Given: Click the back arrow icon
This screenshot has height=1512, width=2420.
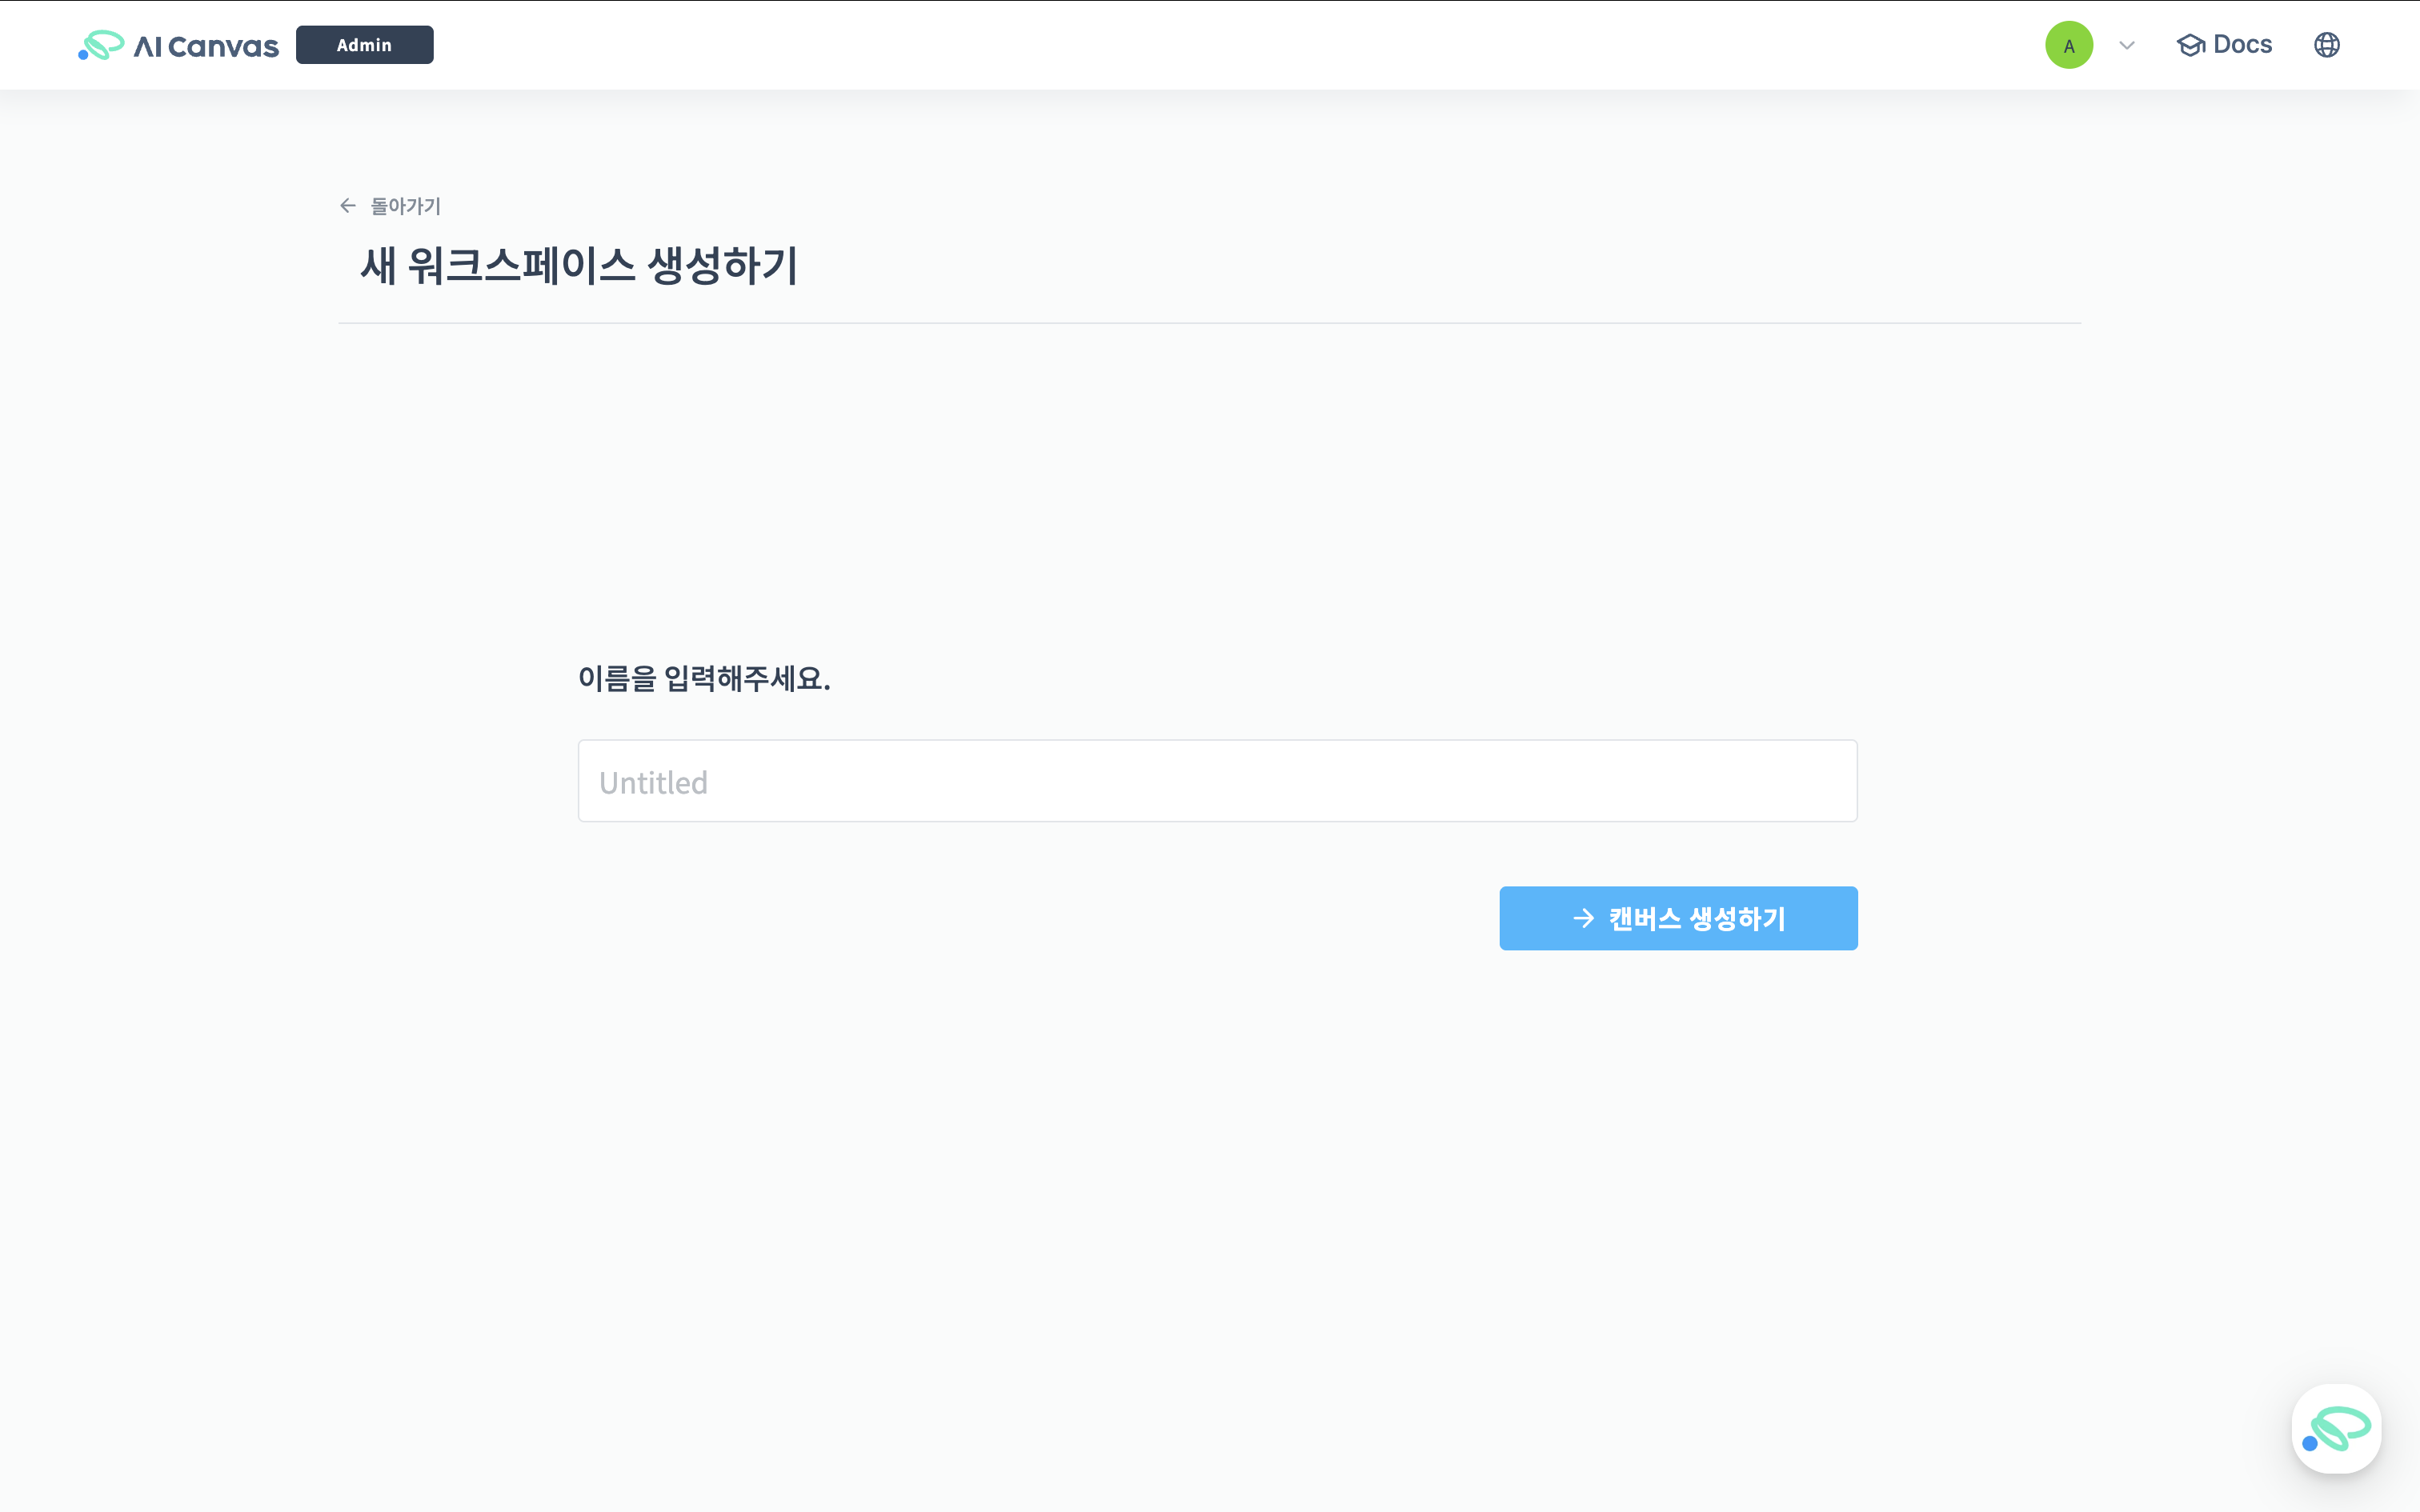Looking at the screenshot, I should [348, 206].
